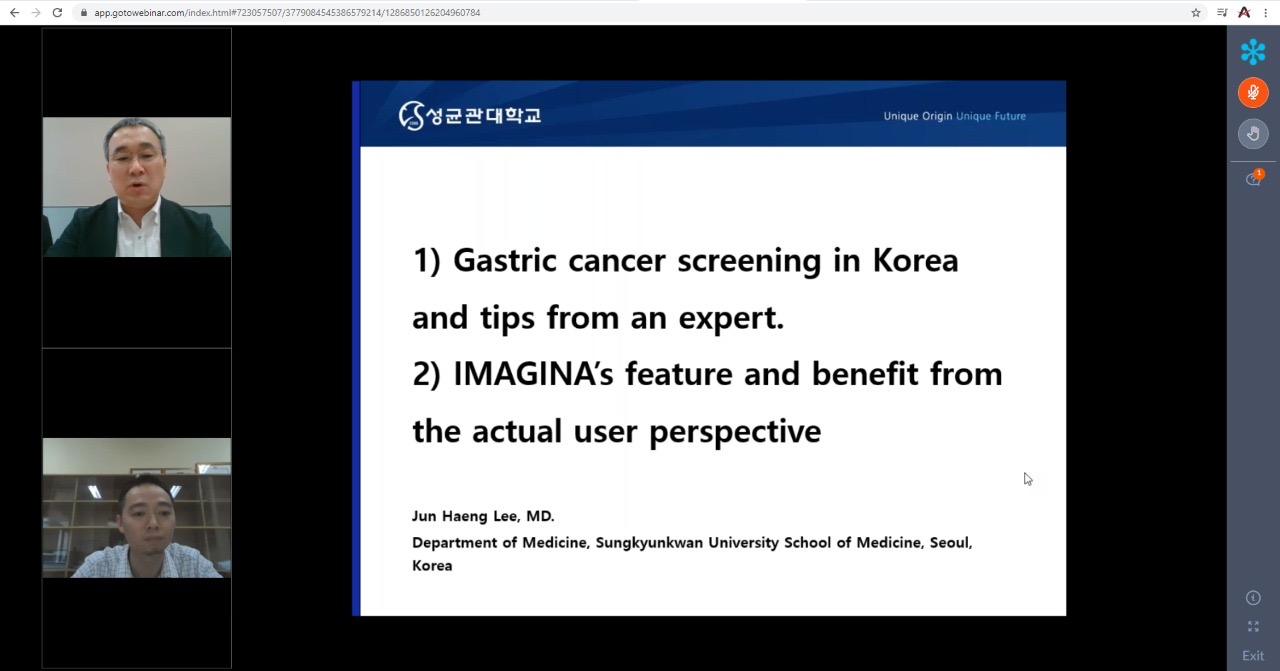Go back with browser back arrow
The width and height of the screenshot is (1280, 671).
14,13
